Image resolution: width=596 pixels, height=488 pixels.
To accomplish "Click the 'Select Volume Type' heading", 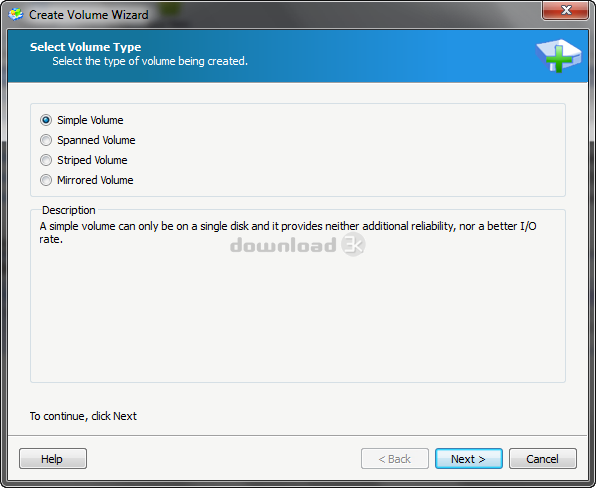I will (x=86, y=47).
